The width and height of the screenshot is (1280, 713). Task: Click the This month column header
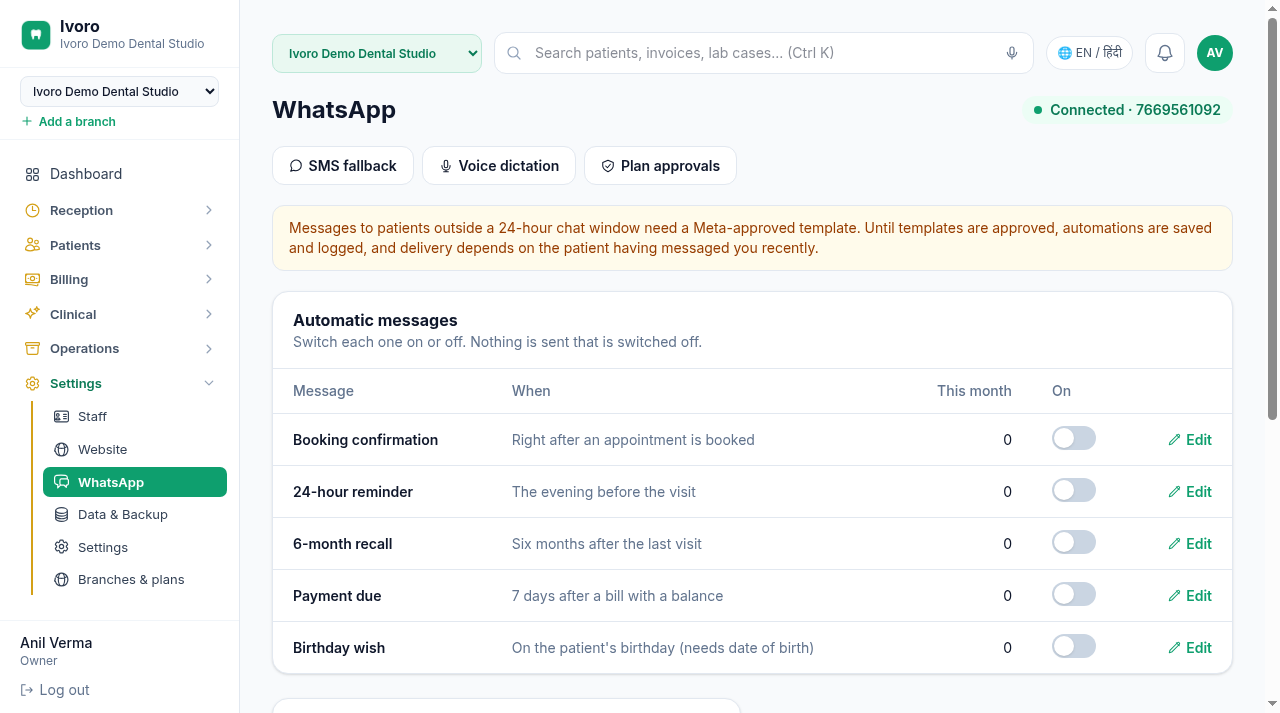pos(974,391)
